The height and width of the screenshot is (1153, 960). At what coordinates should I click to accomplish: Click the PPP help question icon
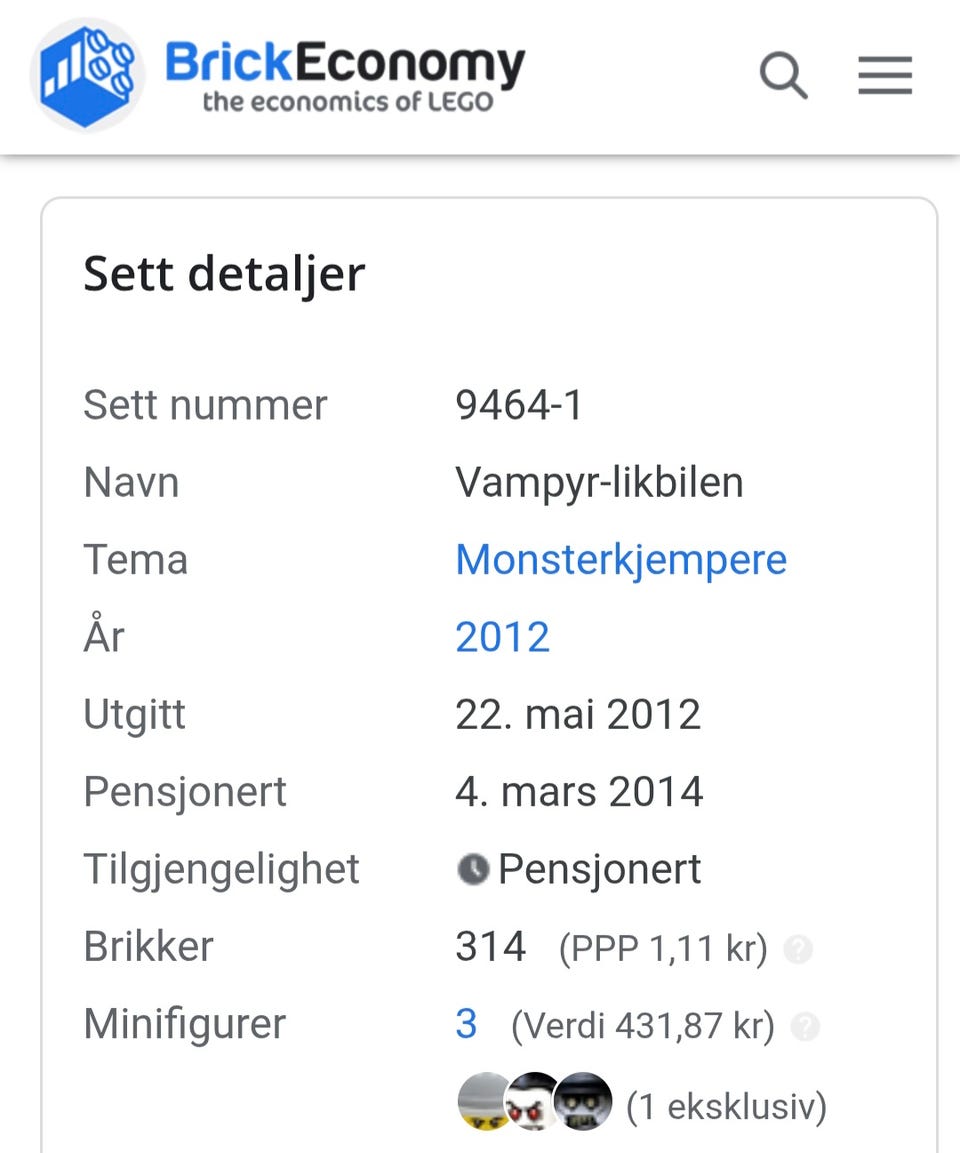click(x=798, y=949)
